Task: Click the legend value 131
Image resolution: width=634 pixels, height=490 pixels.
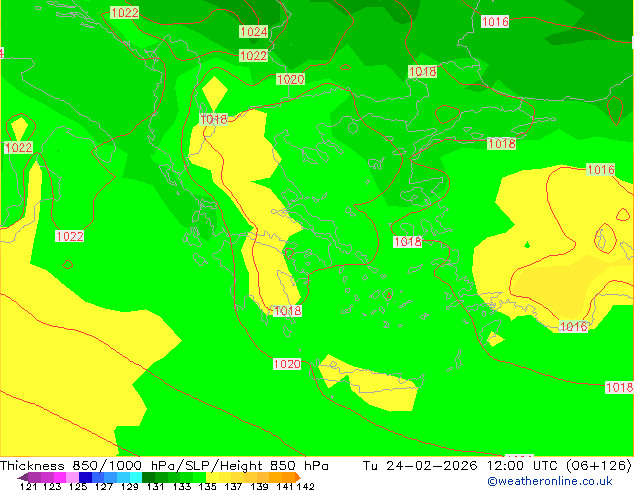Action: 156,486
